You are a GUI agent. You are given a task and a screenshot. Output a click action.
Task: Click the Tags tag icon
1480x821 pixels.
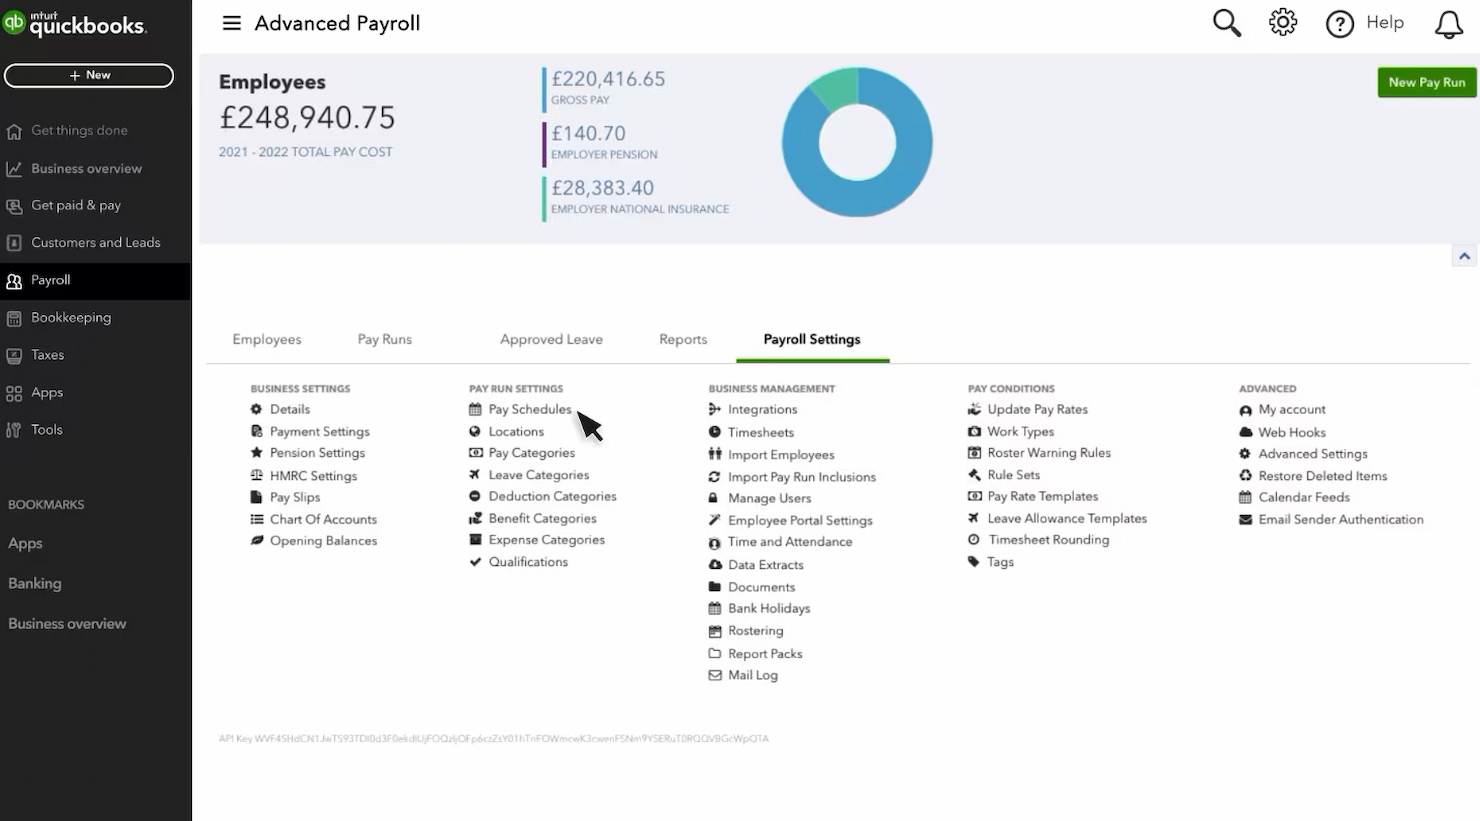tap(973, 562)
